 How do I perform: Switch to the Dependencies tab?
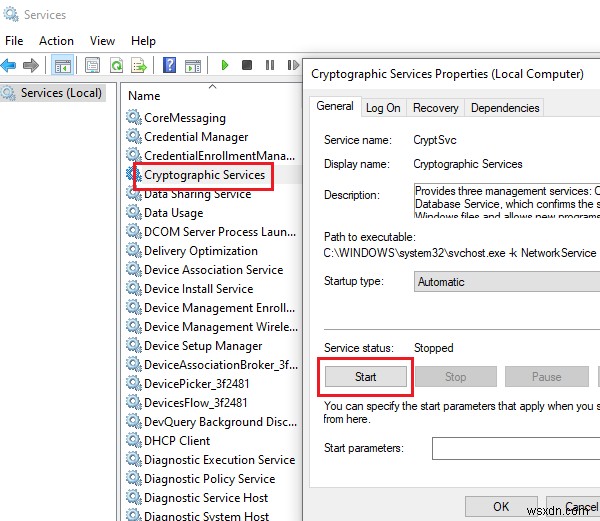[505, 108]
